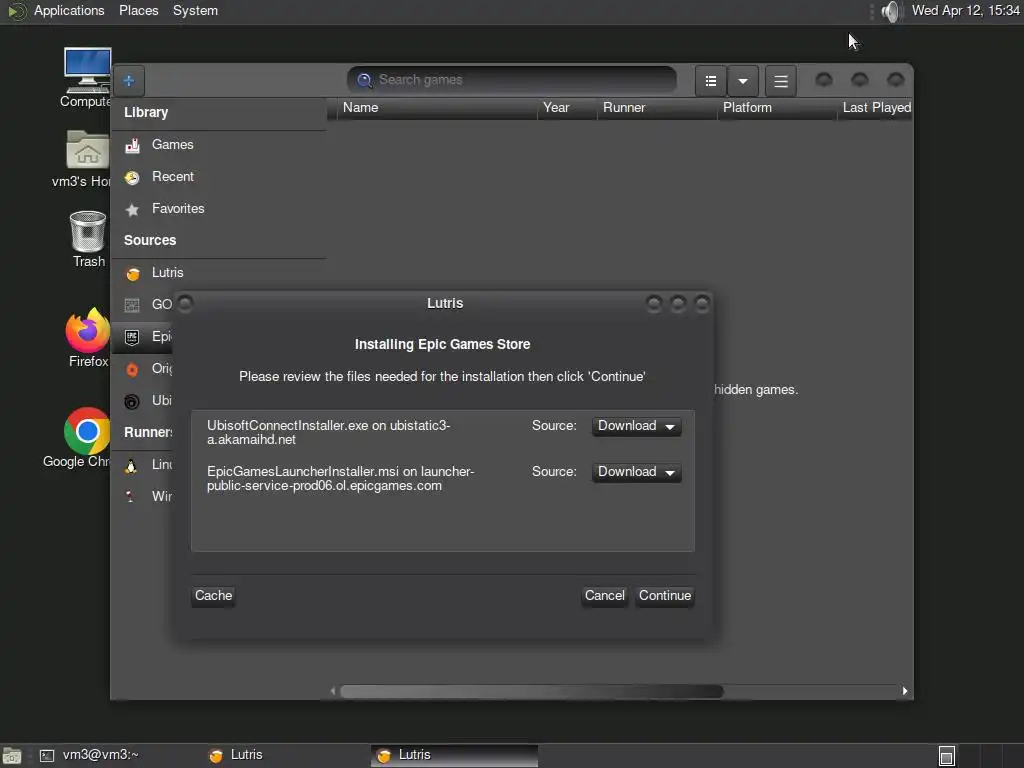Sort the game list by Year column
The width and height of the screenshot is (1024, 768).
[x=567, y=108]
